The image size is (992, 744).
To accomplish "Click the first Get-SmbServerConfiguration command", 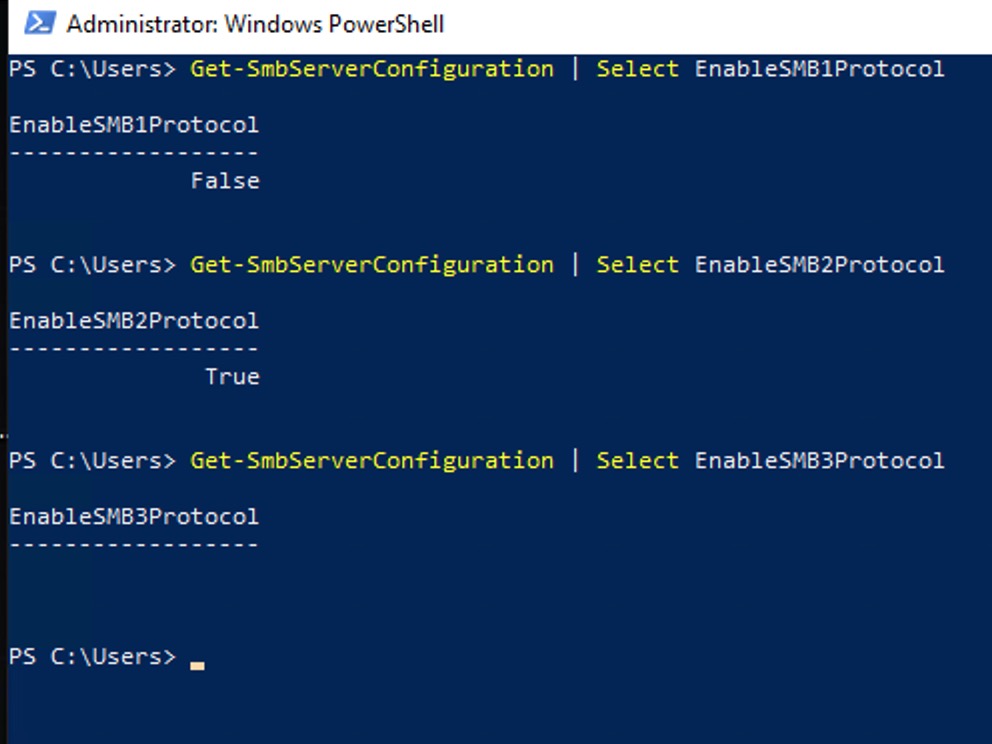I will (371, 69).
